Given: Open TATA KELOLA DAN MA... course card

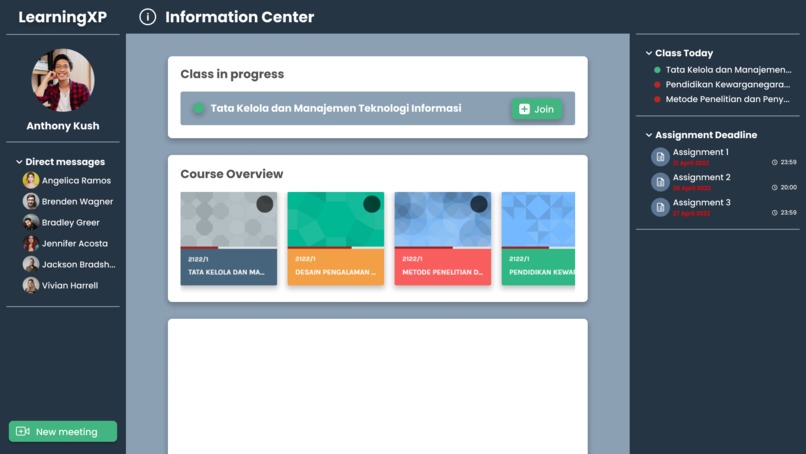Looking at the screenshot, I should click(229, 239).
